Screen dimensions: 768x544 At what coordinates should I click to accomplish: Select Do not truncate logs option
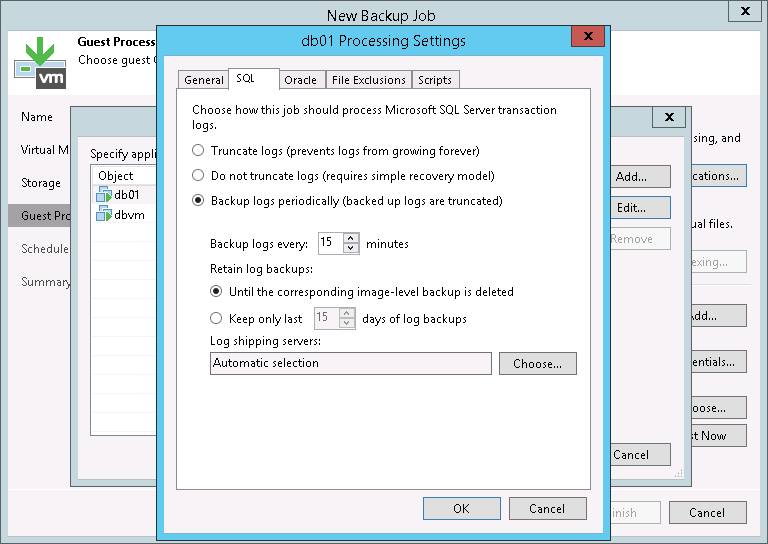[198, 175]
